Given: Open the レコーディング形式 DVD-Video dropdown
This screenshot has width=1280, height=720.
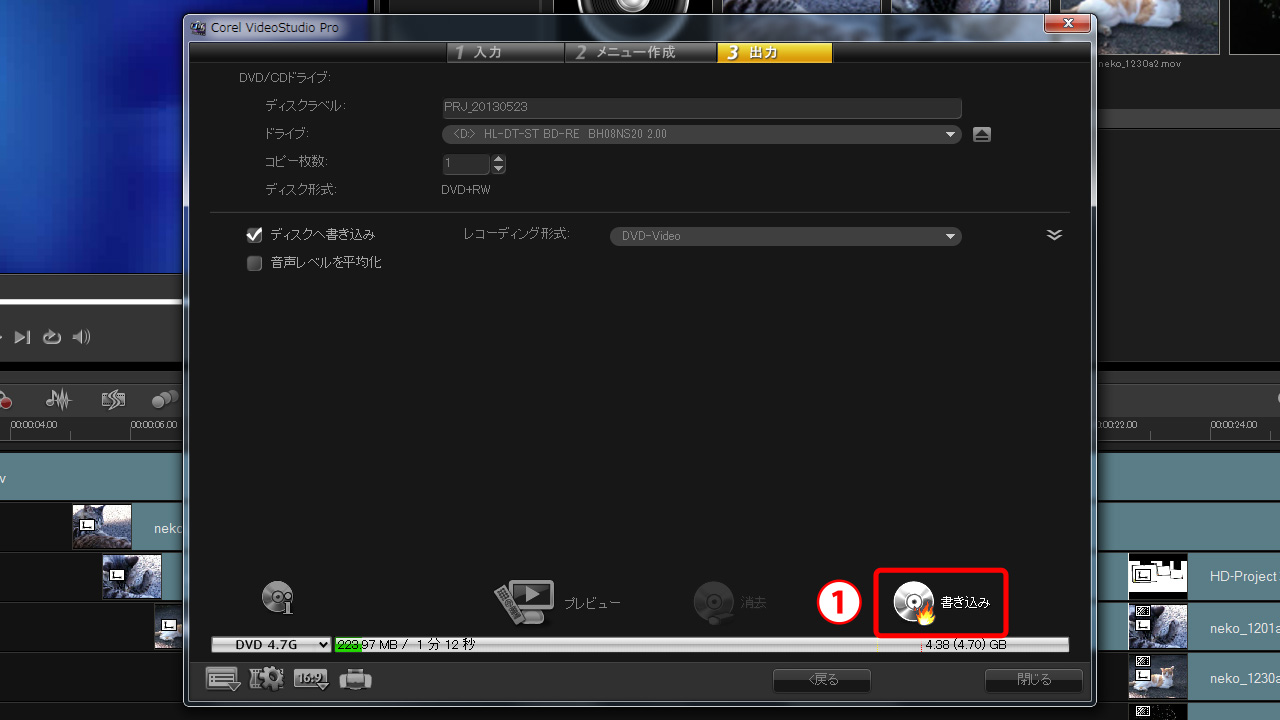Looking at the screenshot, I should [785, 236].
